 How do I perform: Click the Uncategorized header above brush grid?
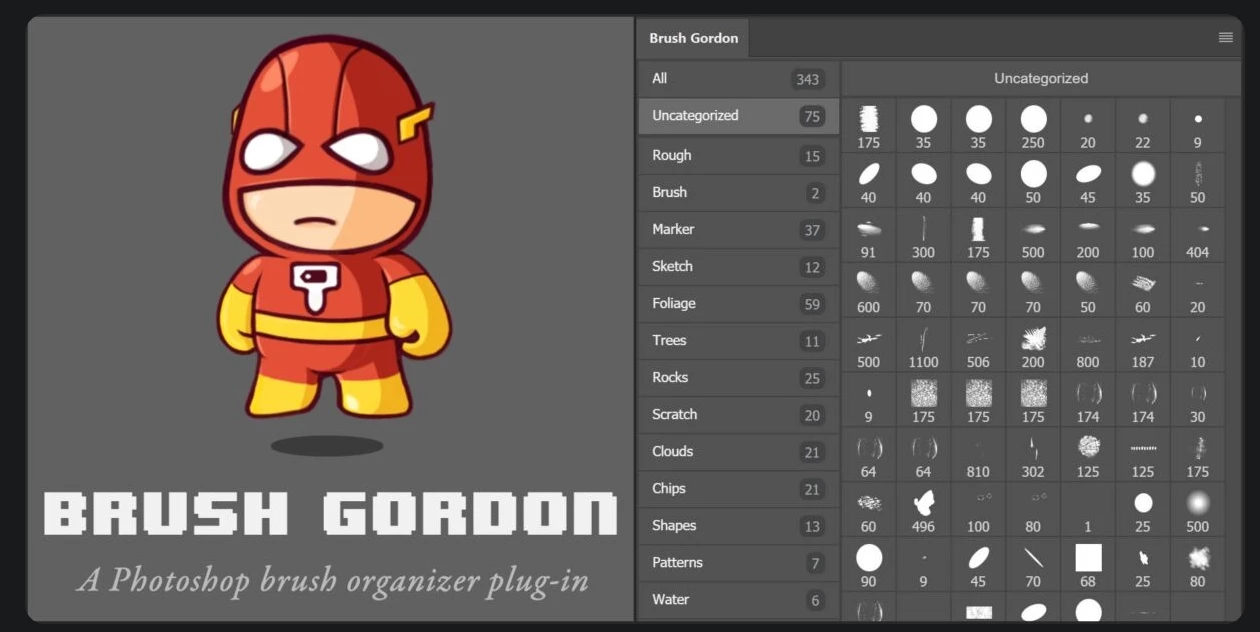click(1041, 78)
